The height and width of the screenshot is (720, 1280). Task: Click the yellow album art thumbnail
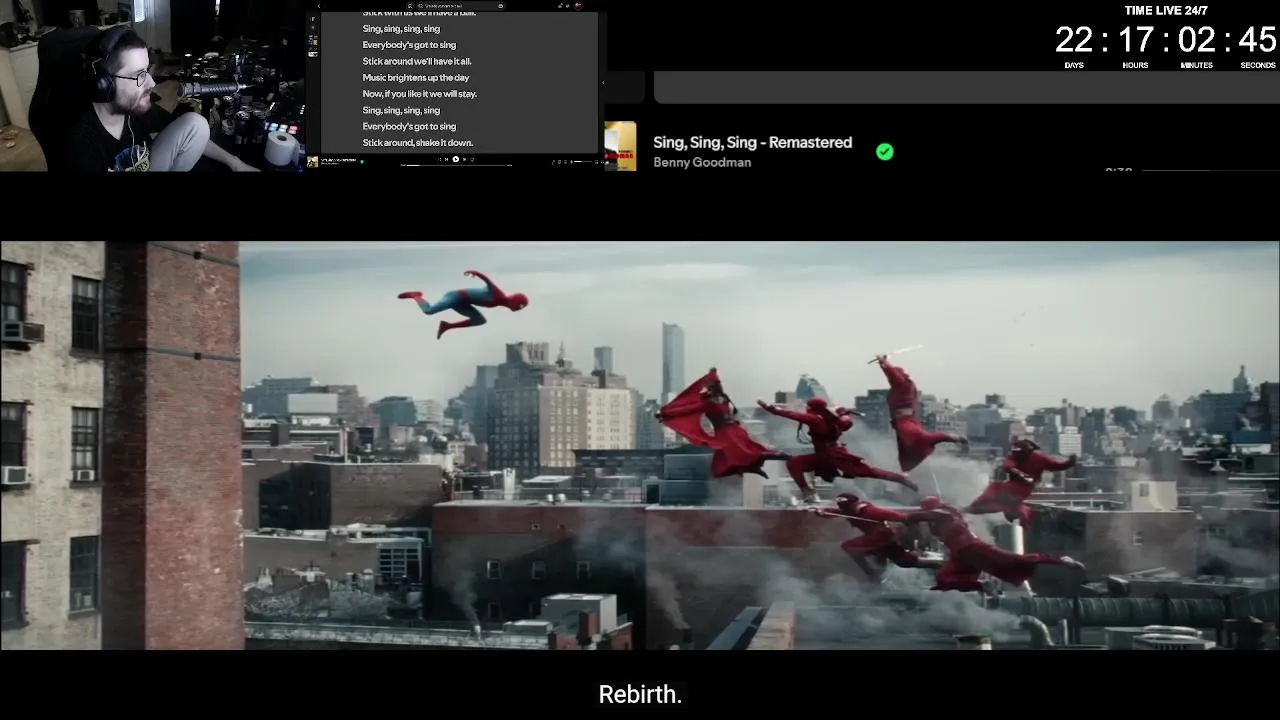[x=620, y=146]
